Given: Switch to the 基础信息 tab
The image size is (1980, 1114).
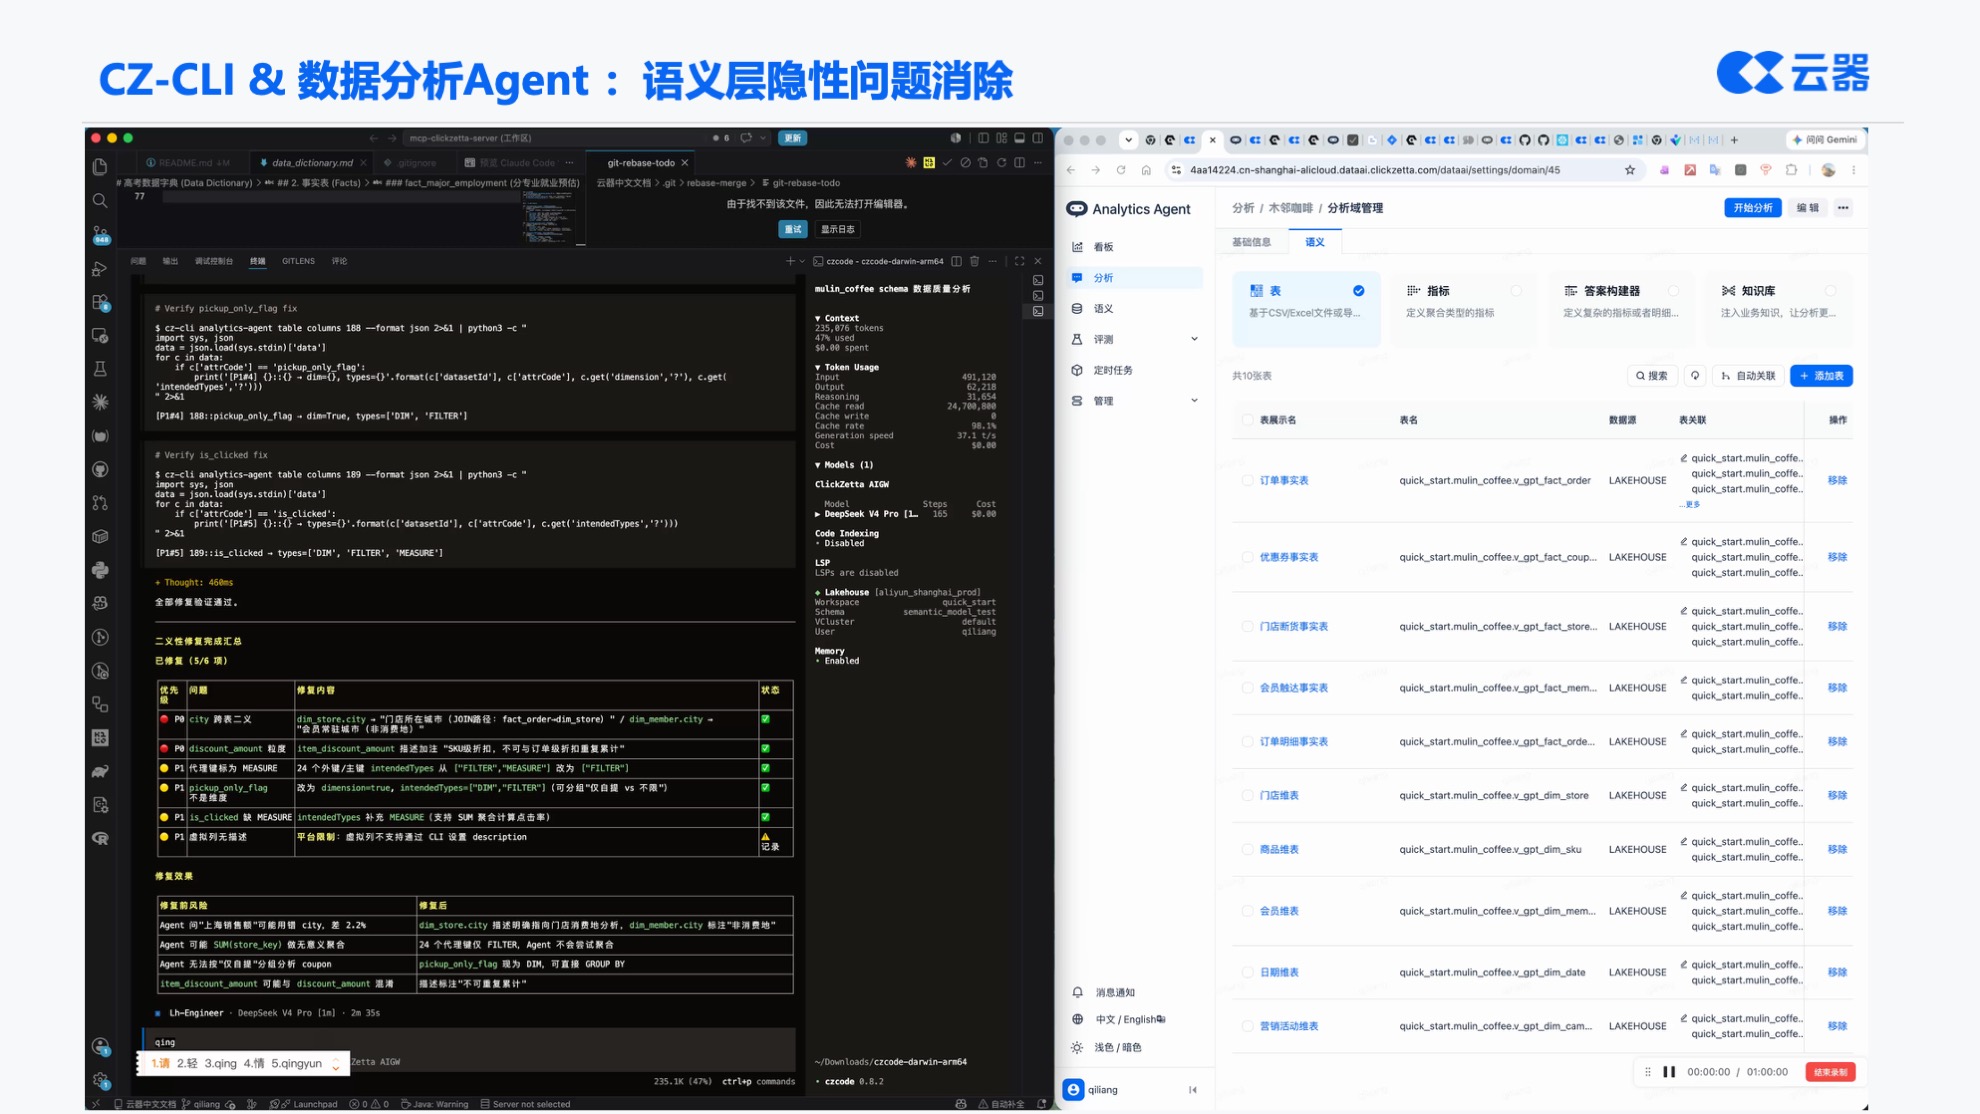Looking at the screenshot, I should pos(1251,242).
